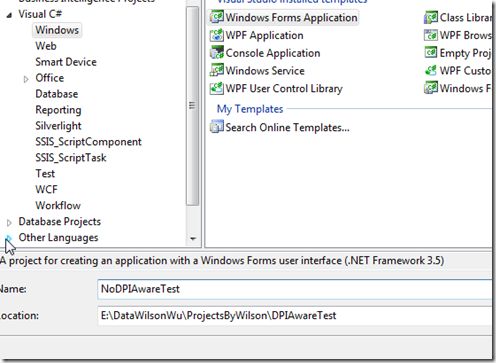Expand the Database Projects node
The width and height of the screenshot is (496, 363).
(x=9, y=222)
